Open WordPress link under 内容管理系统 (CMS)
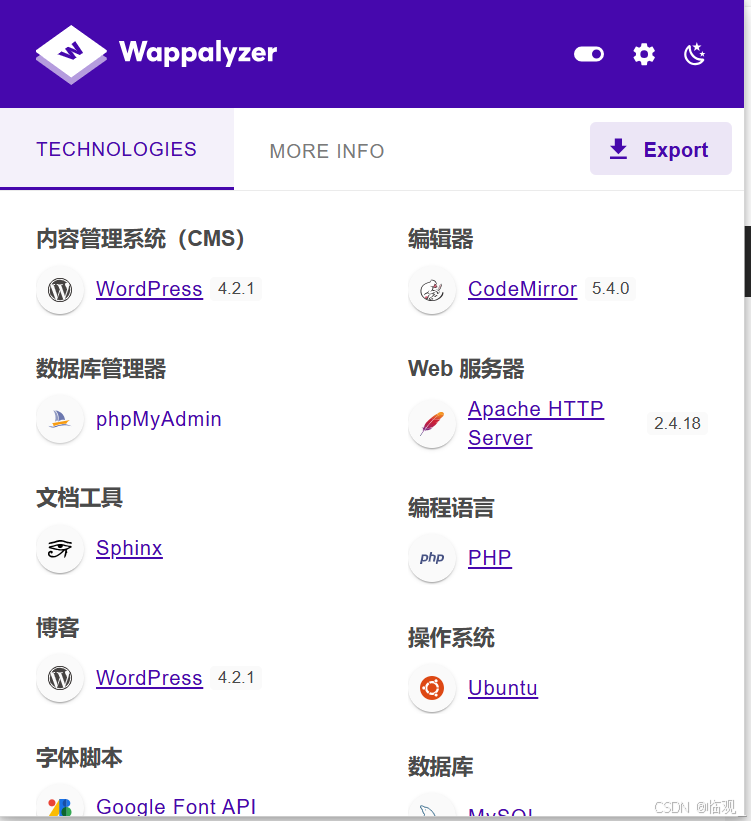This screenshot has width=751, height=821. pos(149,289)
